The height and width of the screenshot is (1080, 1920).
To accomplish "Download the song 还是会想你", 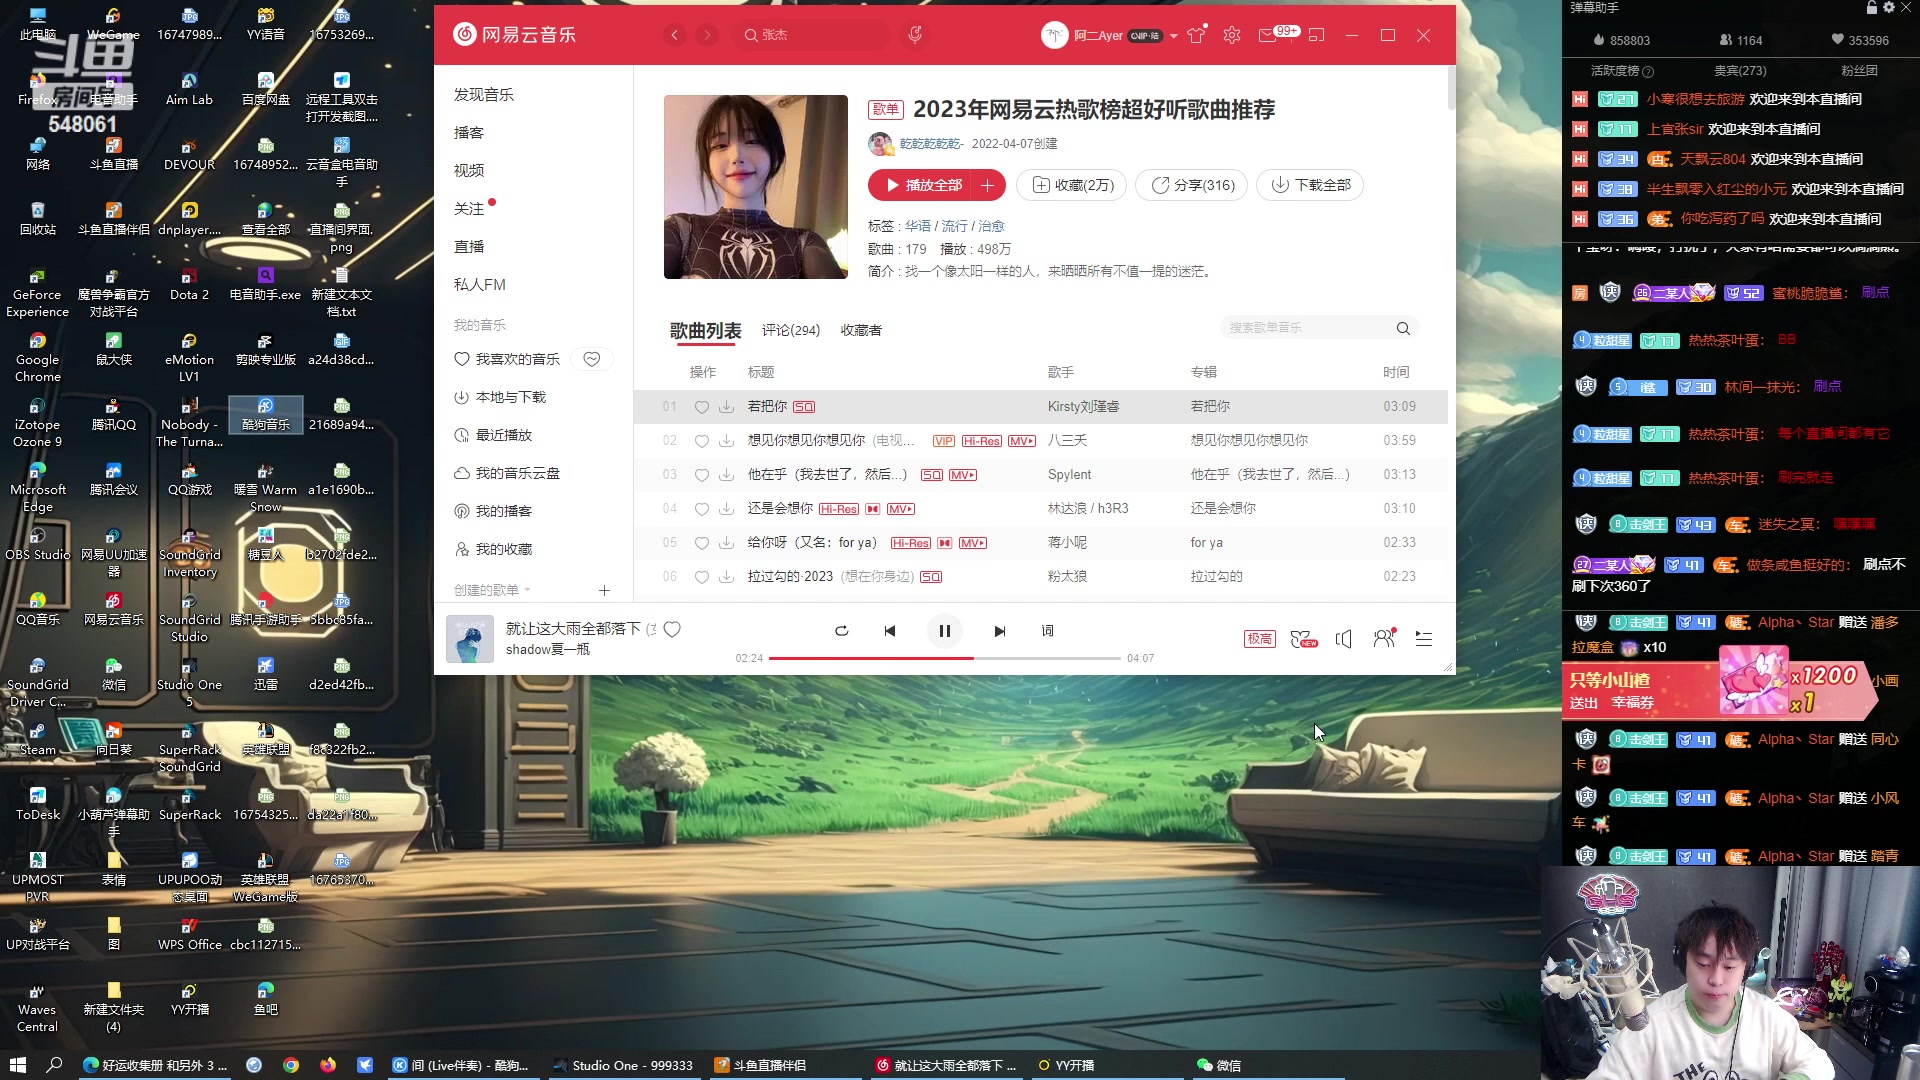I will (726, 509).
